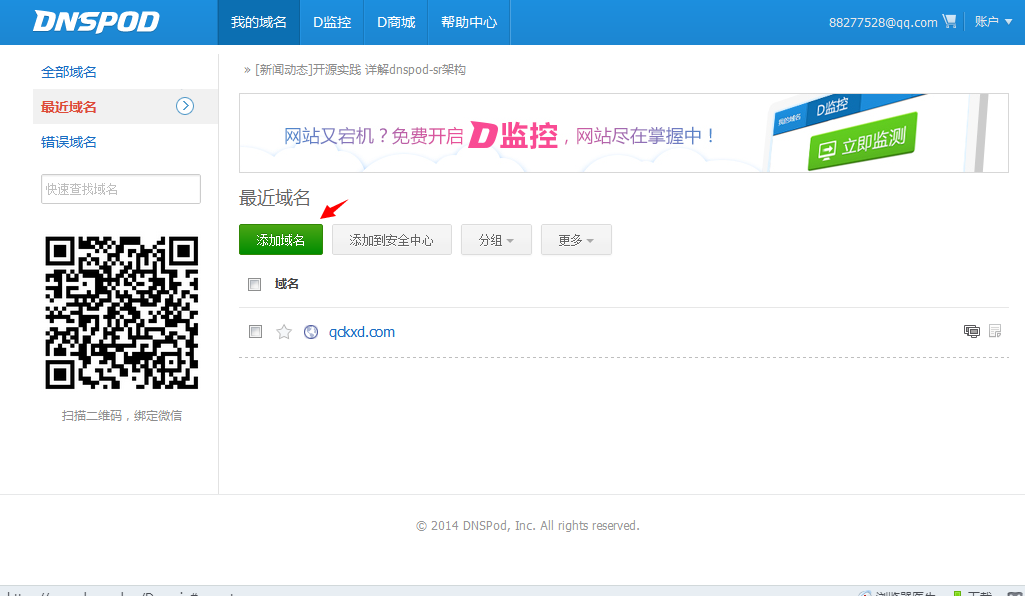This screenshot has height=596, width=1025.
Task: Open the shopping cart icon
Action: tap(949, 22)
